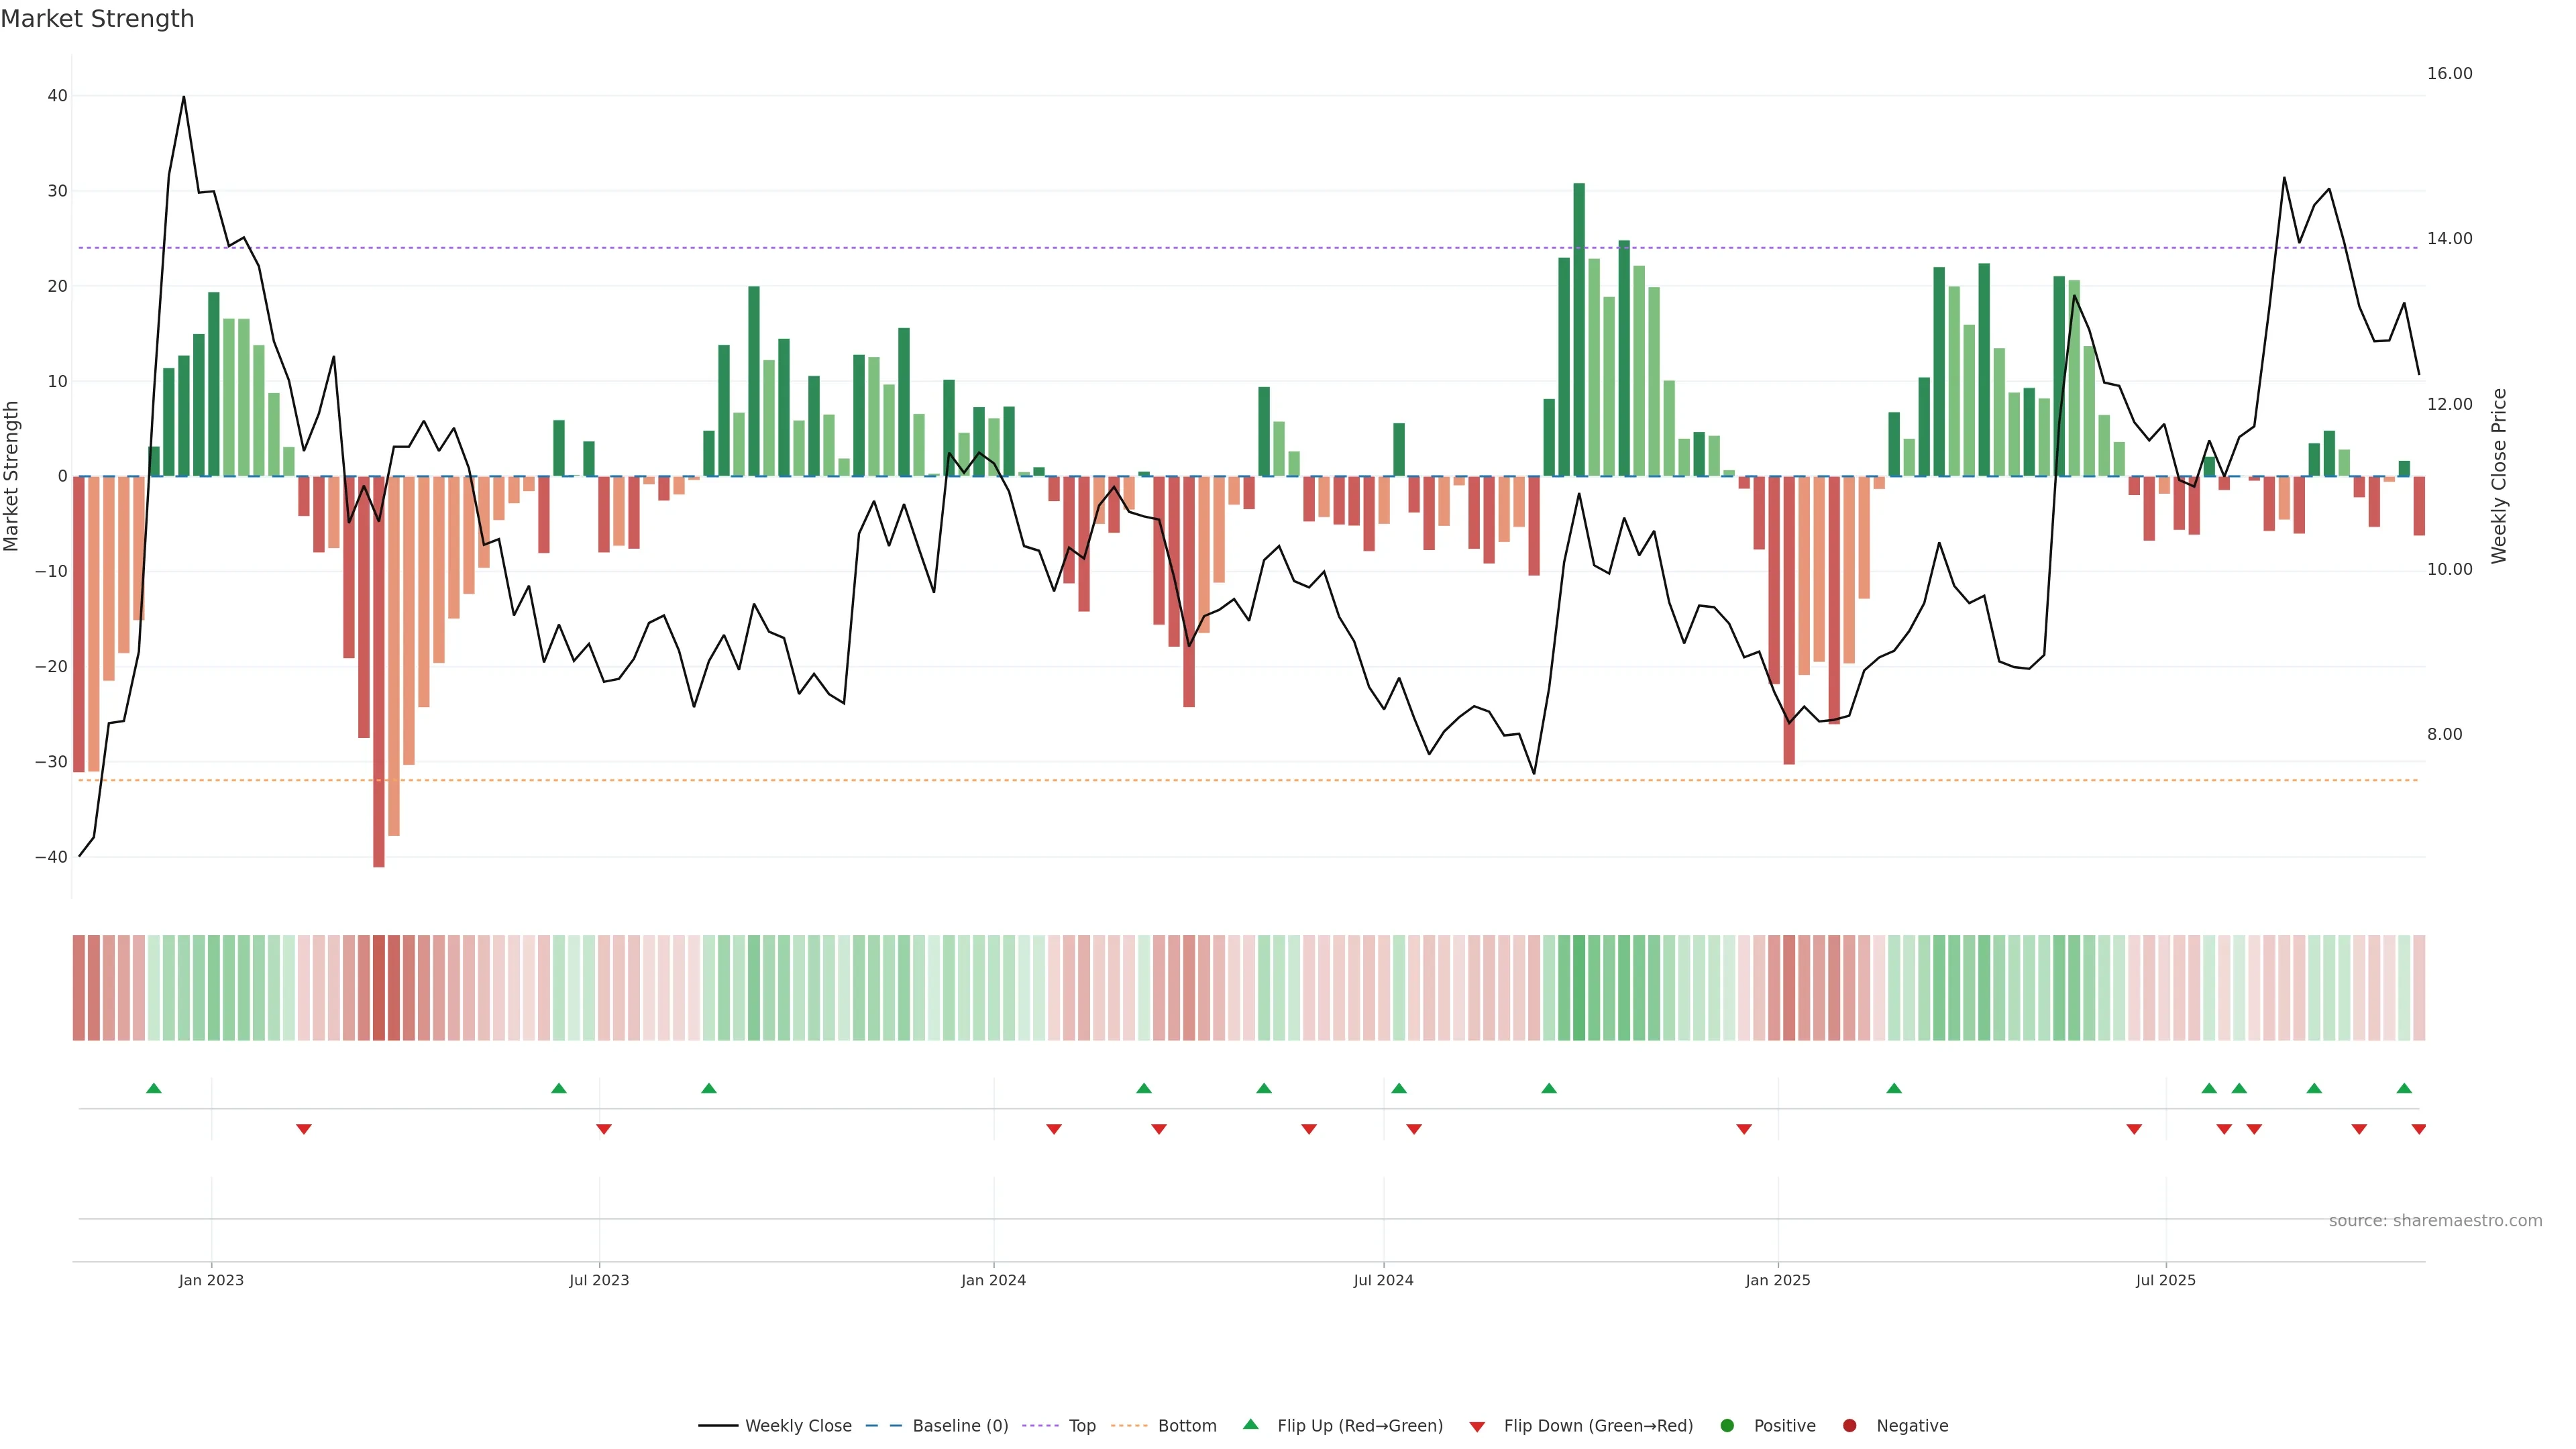Toggle the Top threshold legend entry
2576x1449 pixels.
tap(1082, 1425)
